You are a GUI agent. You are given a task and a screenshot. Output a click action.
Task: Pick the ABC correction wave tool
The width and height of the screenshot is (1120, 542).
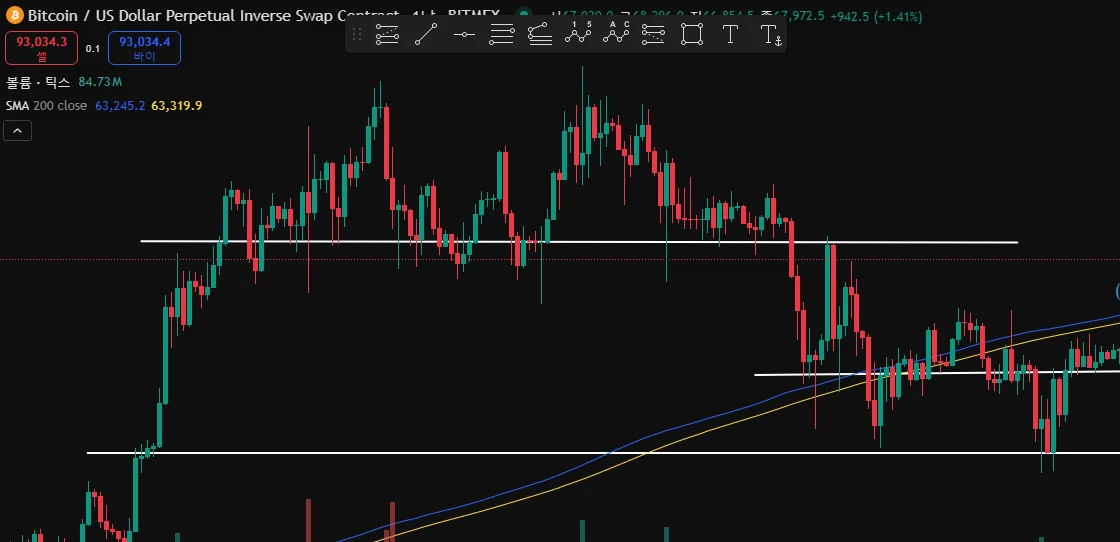click(x=616, y=34)
